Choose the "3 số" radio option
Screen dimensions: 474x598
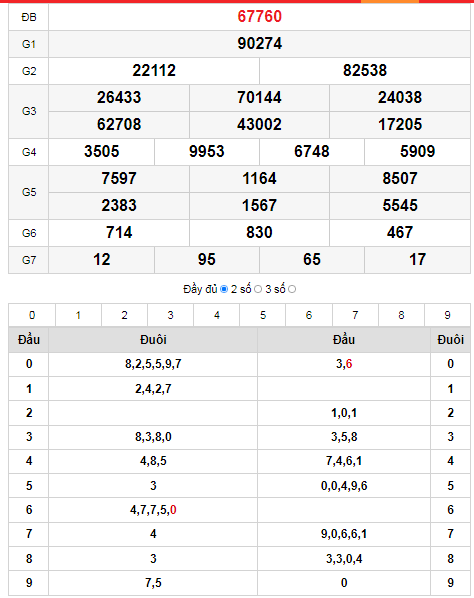point(292,289)
